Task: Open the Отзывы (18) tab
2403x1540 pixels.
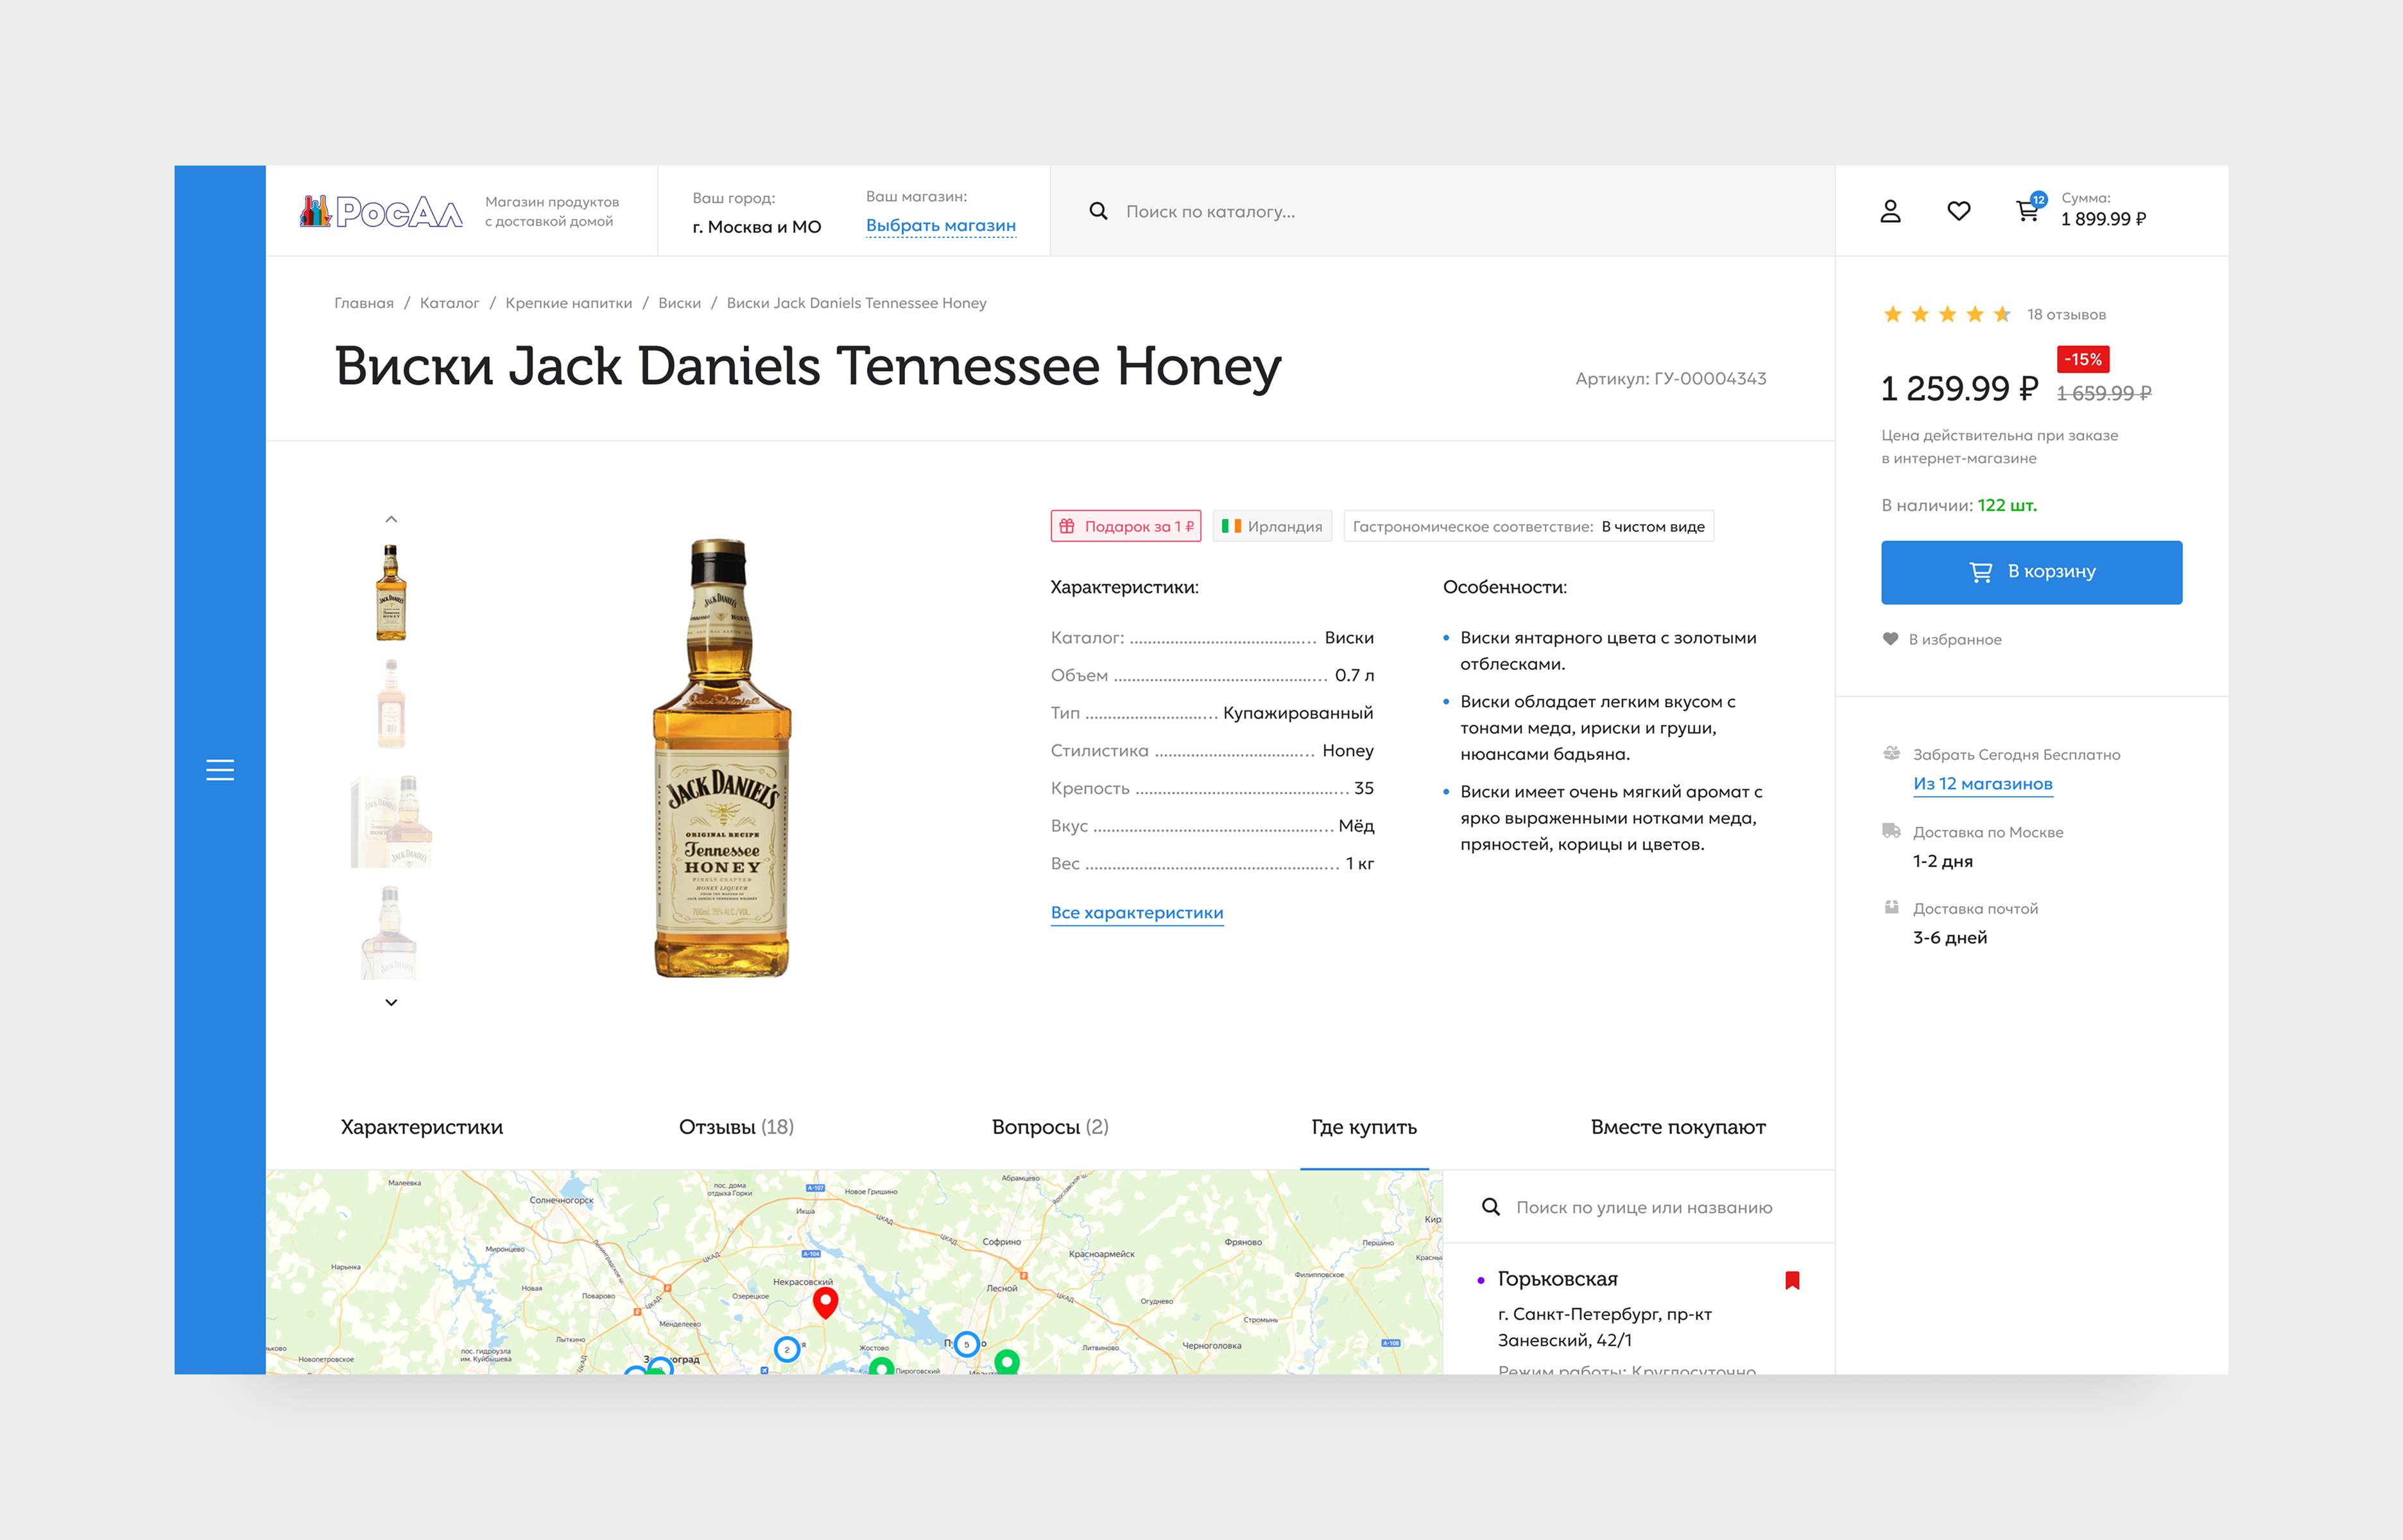Action: (736, 1127)
